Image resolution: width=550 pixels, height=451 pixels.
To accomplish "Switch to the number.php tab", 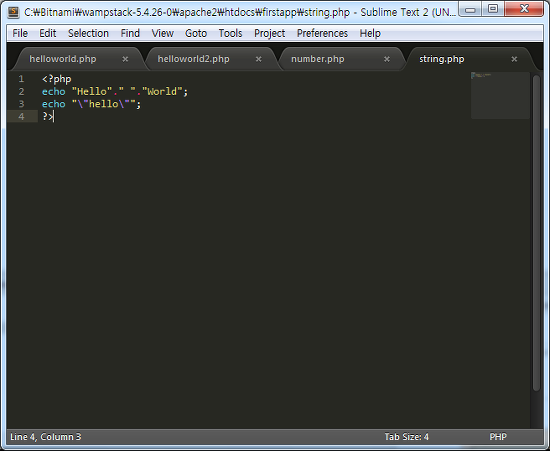I will (x=318, y=59).
